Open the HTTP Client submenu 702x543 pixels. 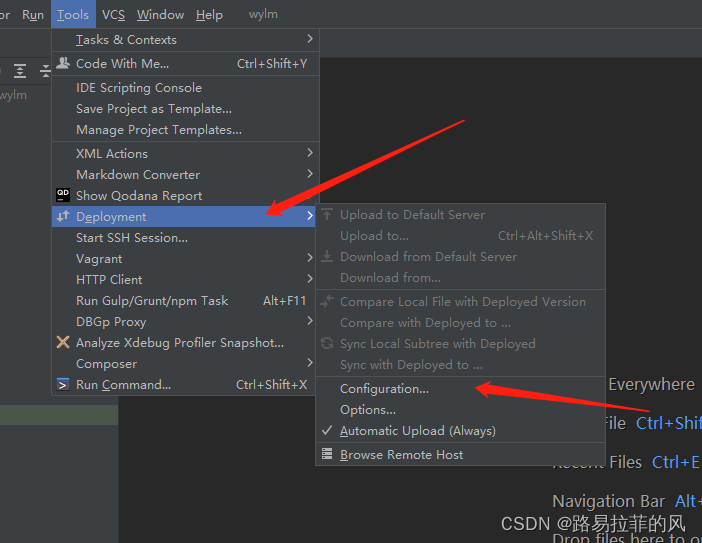(x=184, y=280)
